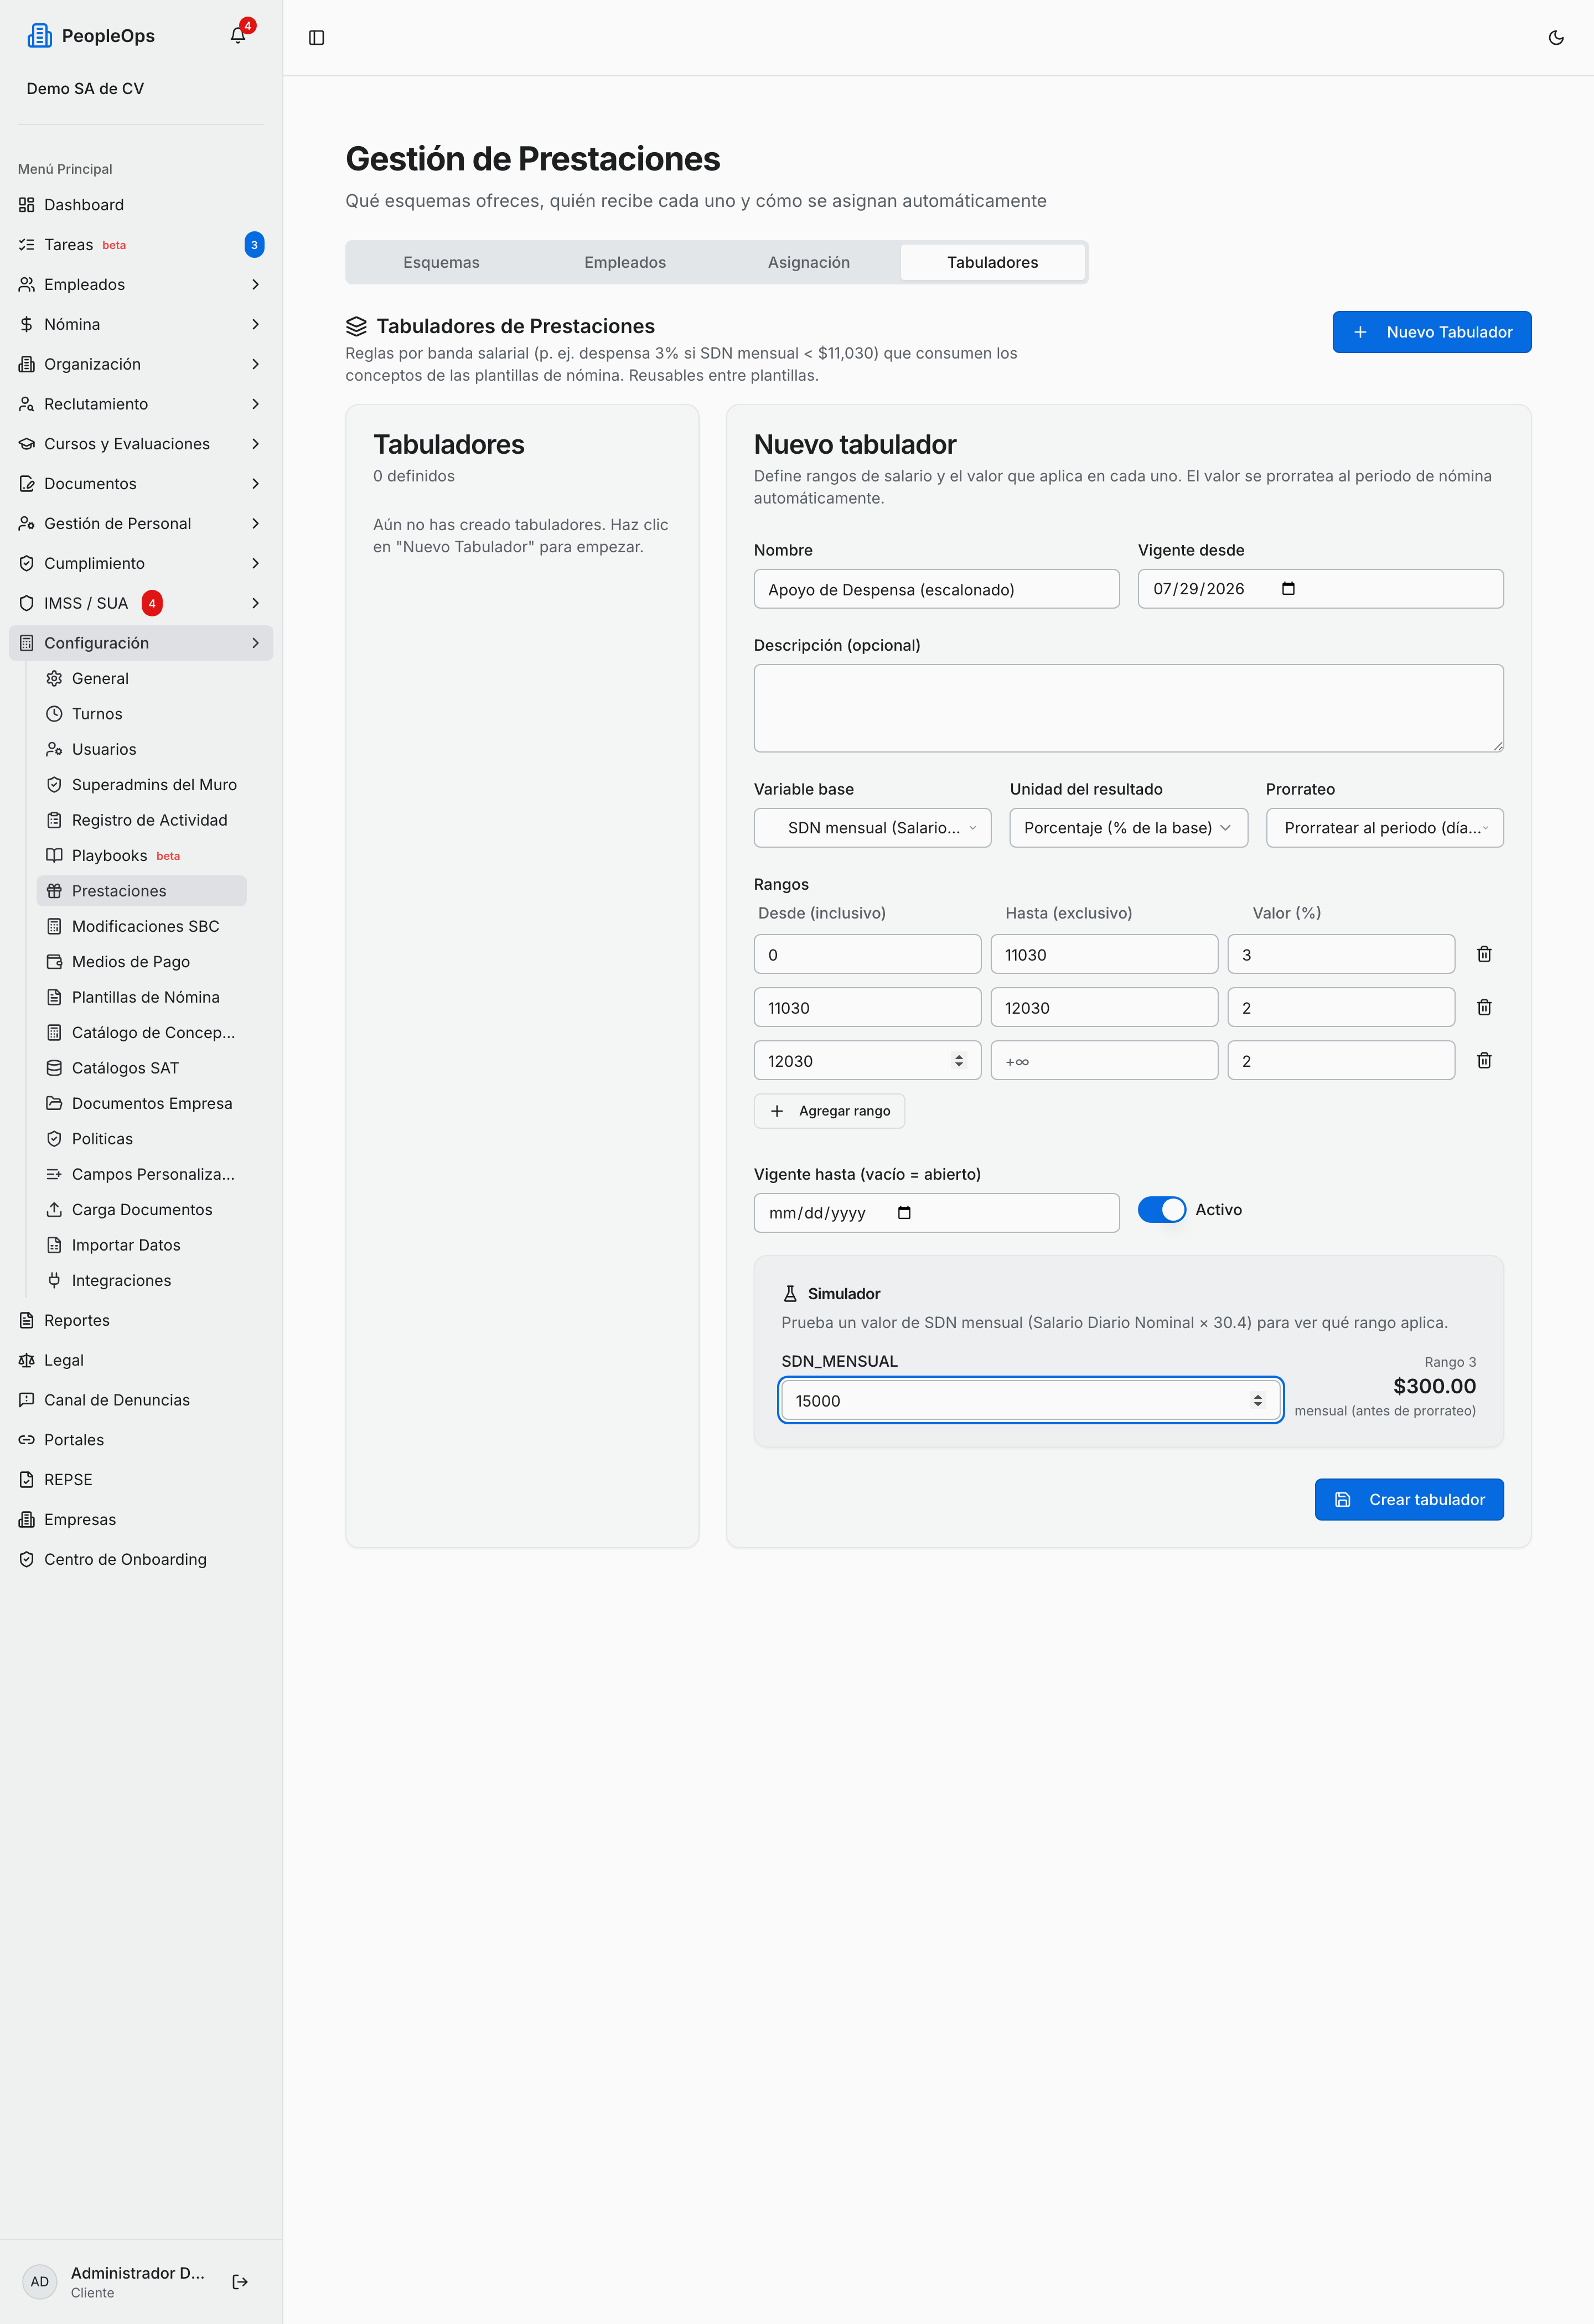Switch to the Esquemas tab

coord(441,262)
